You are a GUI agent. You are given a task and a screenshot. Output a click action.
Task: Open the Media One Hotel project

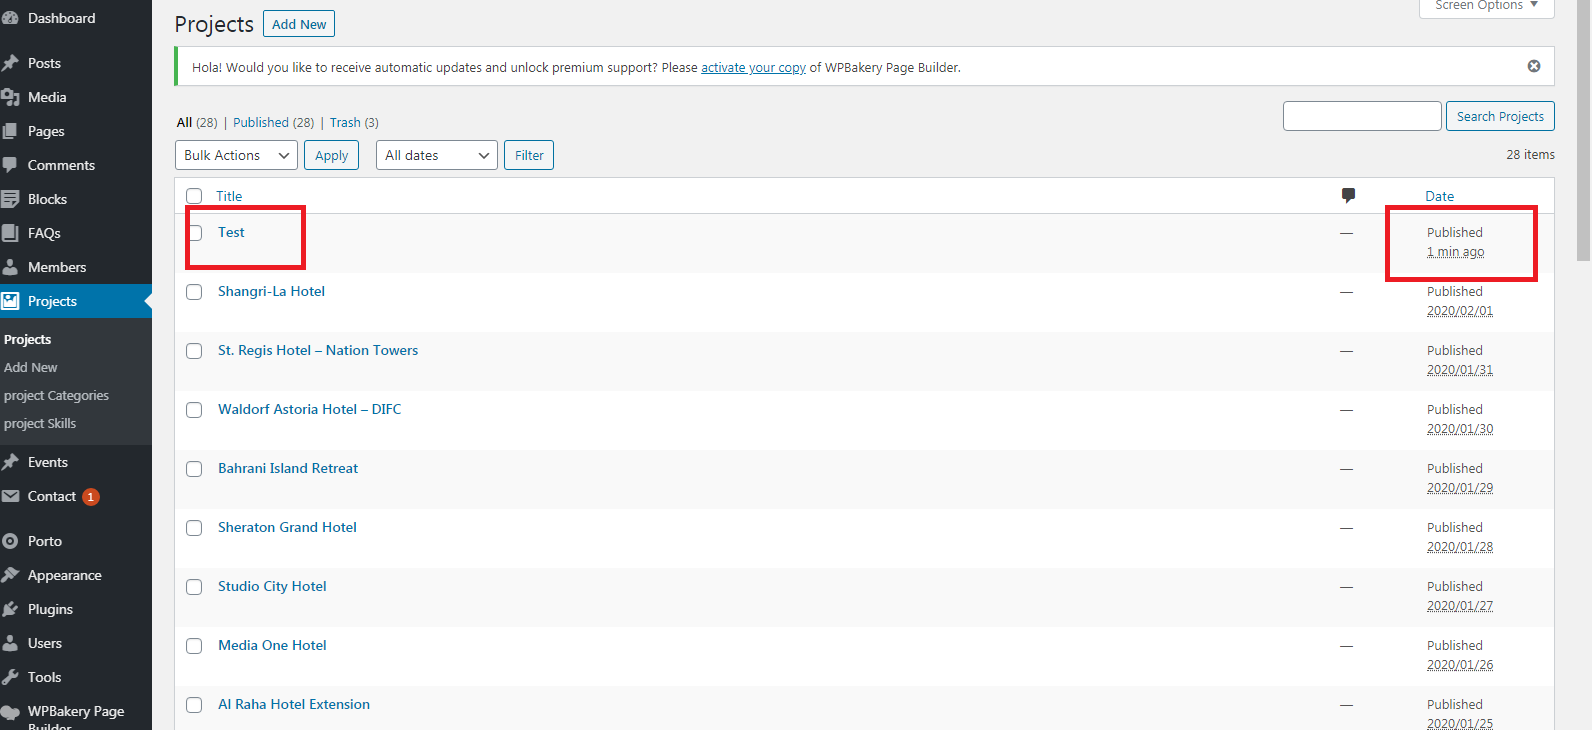(x=272, y=645)
